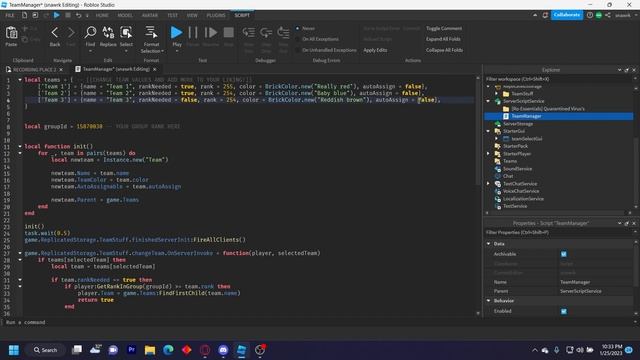Click Expand All Folds
This screenshot has height=360, width=640.
(x=443, y=39)
